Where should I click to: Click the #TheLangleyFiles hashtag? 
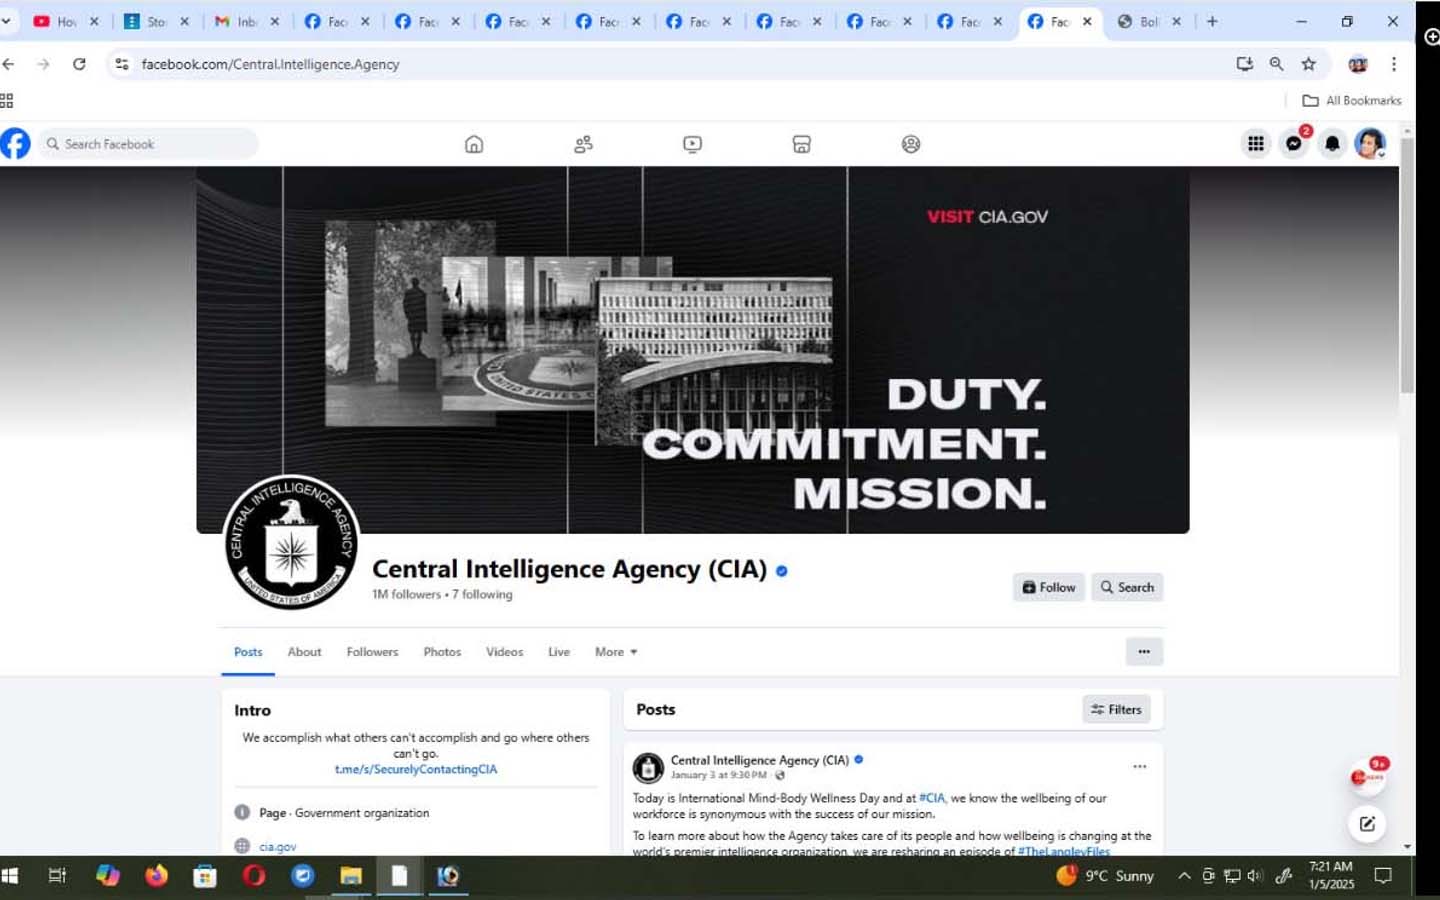1063,851
